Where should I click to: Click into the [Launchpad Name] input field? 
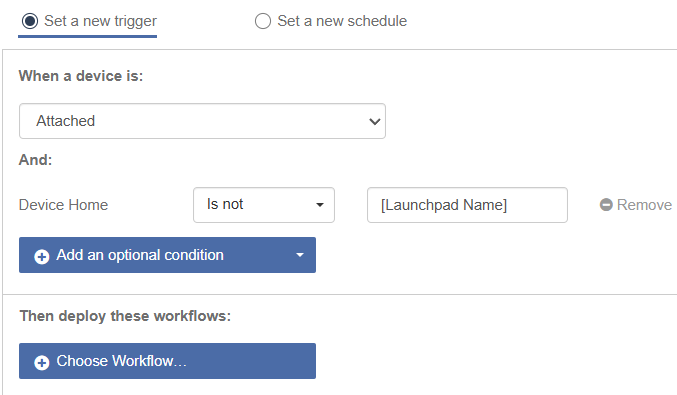click(467, 205)
